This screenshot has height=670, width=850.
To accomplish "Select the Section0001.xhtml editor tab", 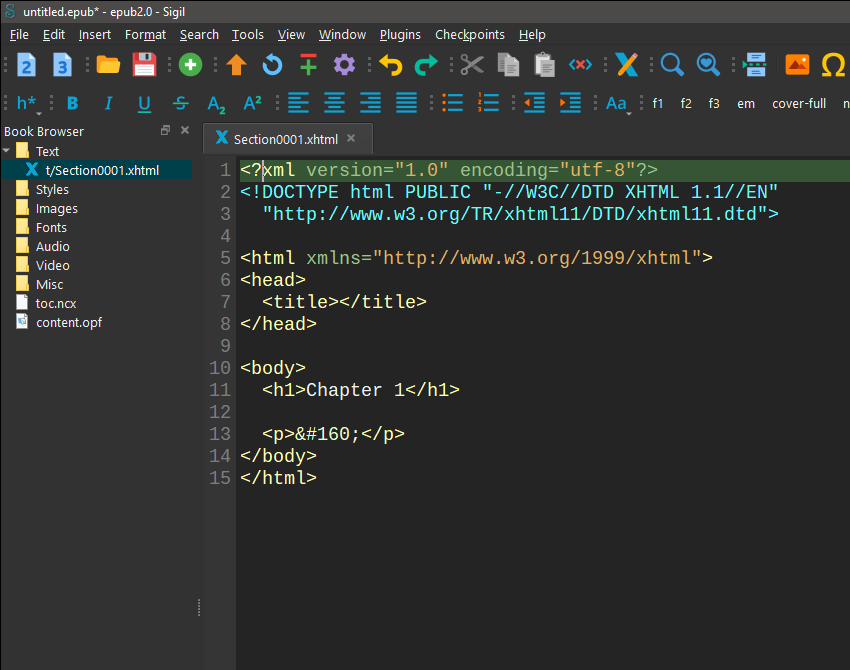I will [285, 139].
